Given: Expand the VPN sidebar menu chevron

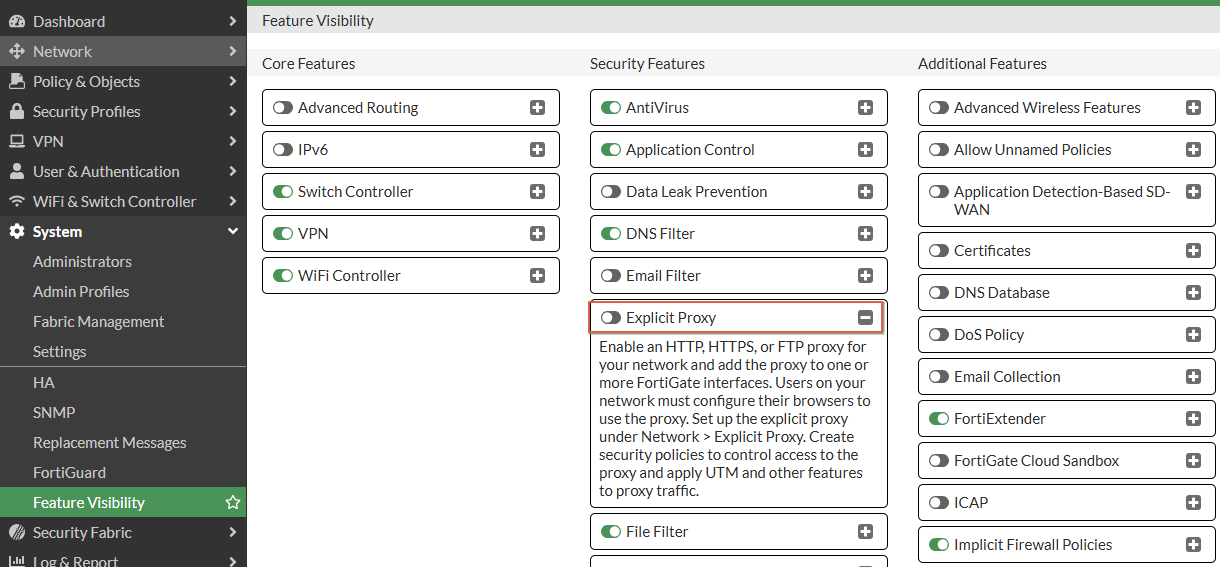Looking at the screenshot, I should (x=232, y=141).
